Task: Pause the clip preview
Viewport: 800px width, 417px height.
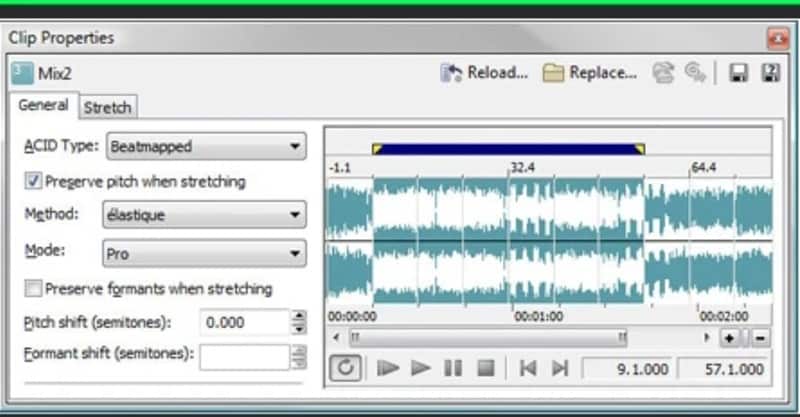Action: [453, 367]
